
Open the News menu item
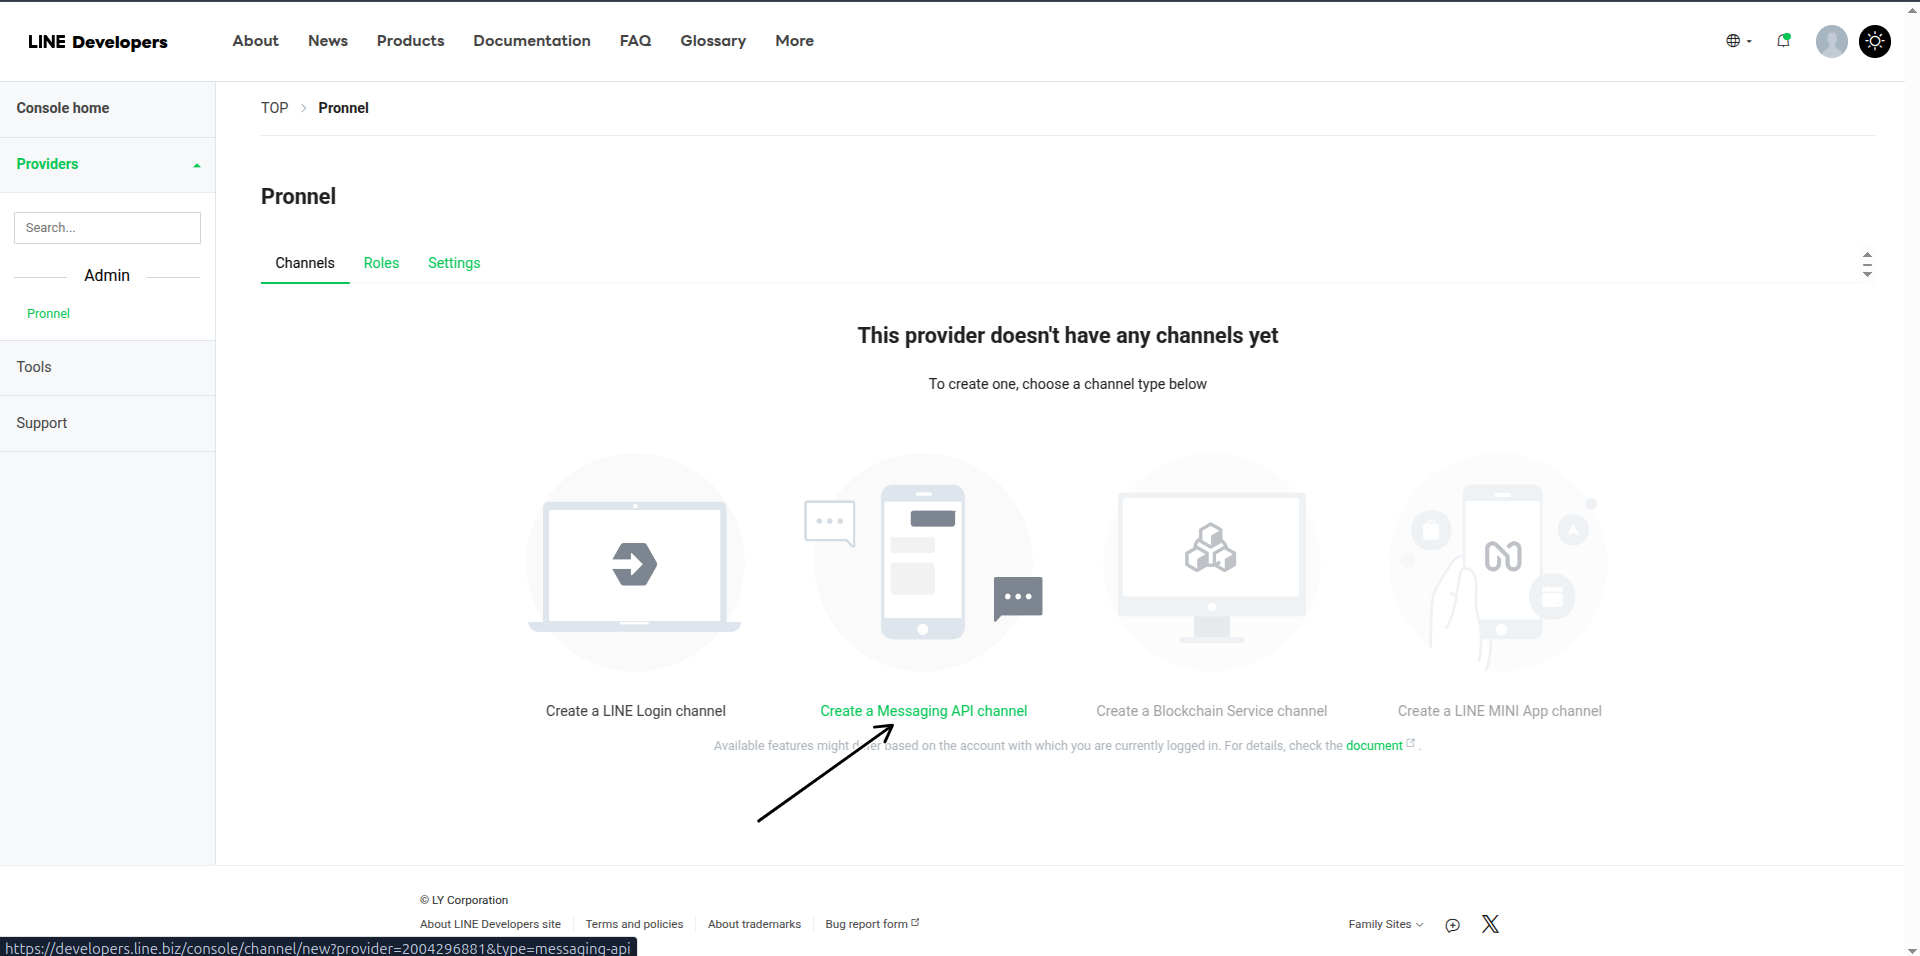click(x=328, y=41)
